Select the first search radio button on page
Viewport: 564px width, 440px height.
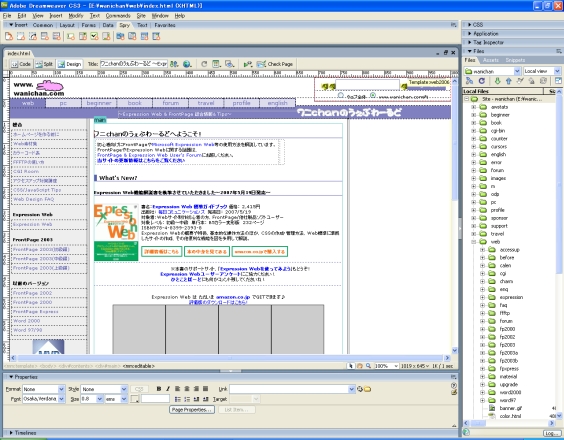coord(341,95)
